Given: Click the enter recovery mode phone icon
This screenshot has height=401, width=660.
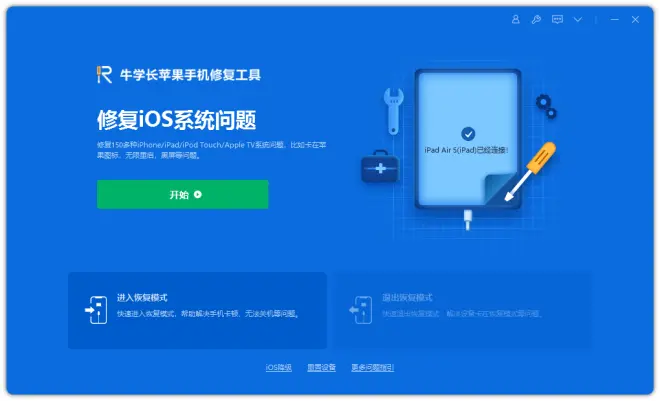Looking at the screenshot, I should click(x=96, y=310).
